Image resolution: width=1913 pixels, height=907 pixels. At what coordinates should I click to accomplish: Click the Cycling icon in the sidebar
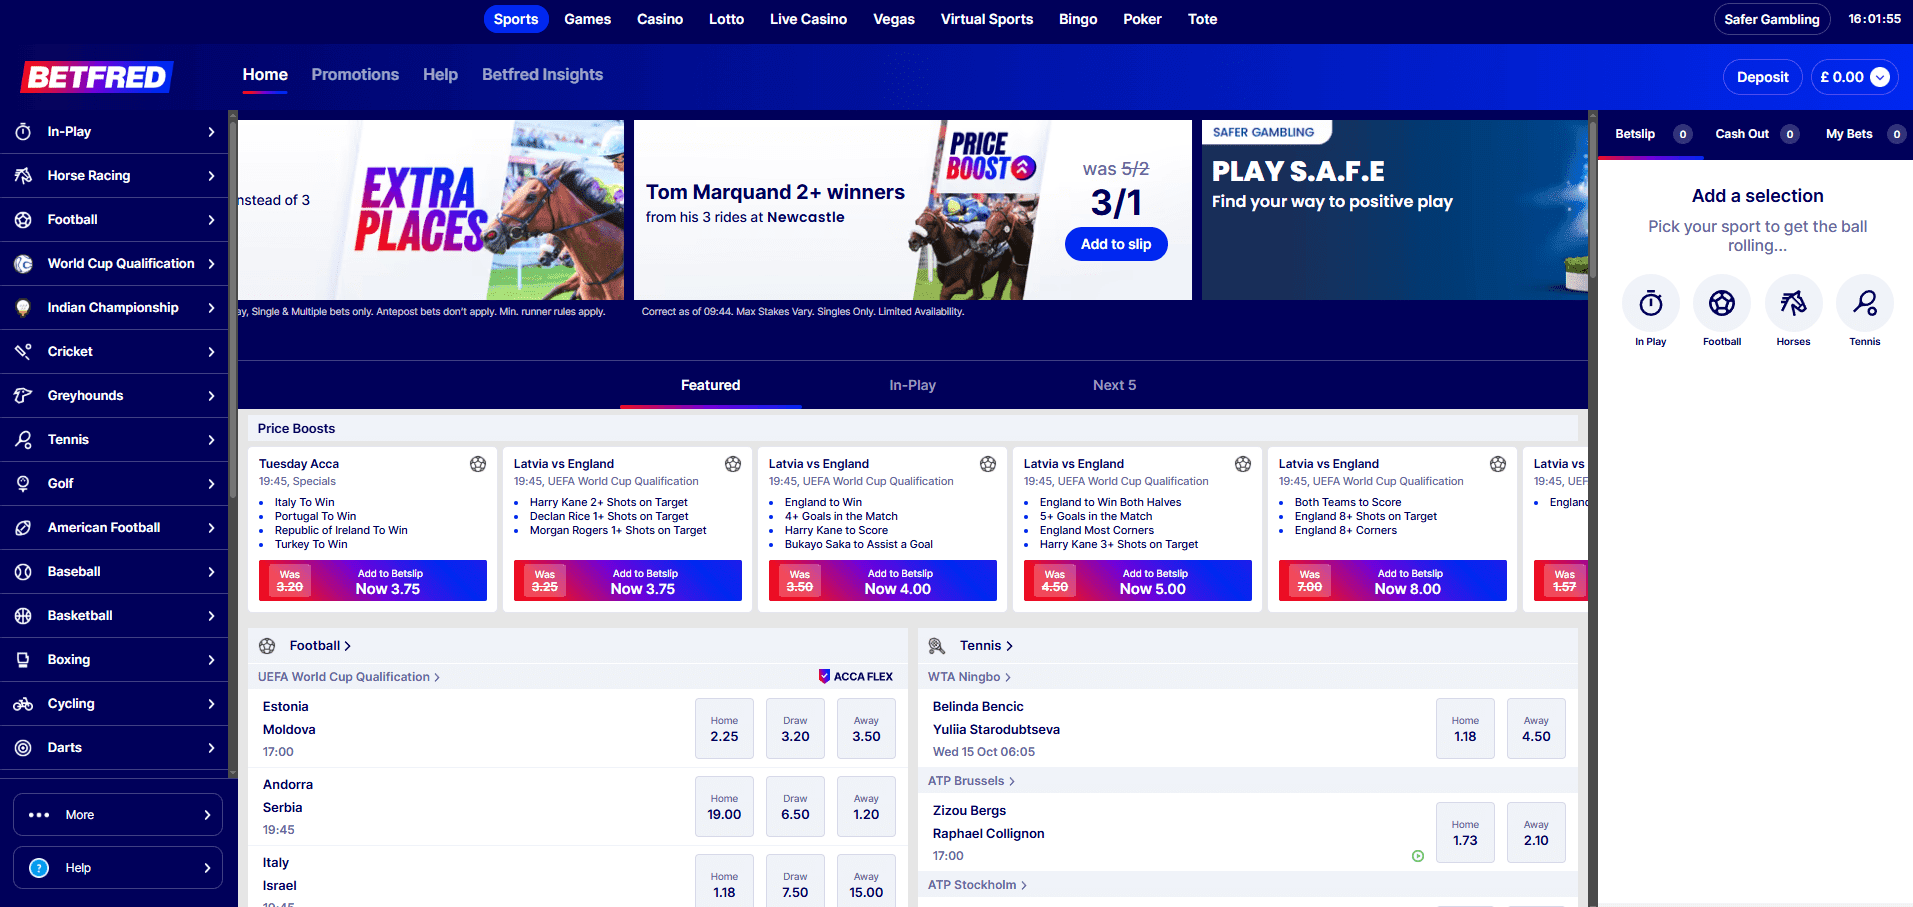tap(23, 704)
